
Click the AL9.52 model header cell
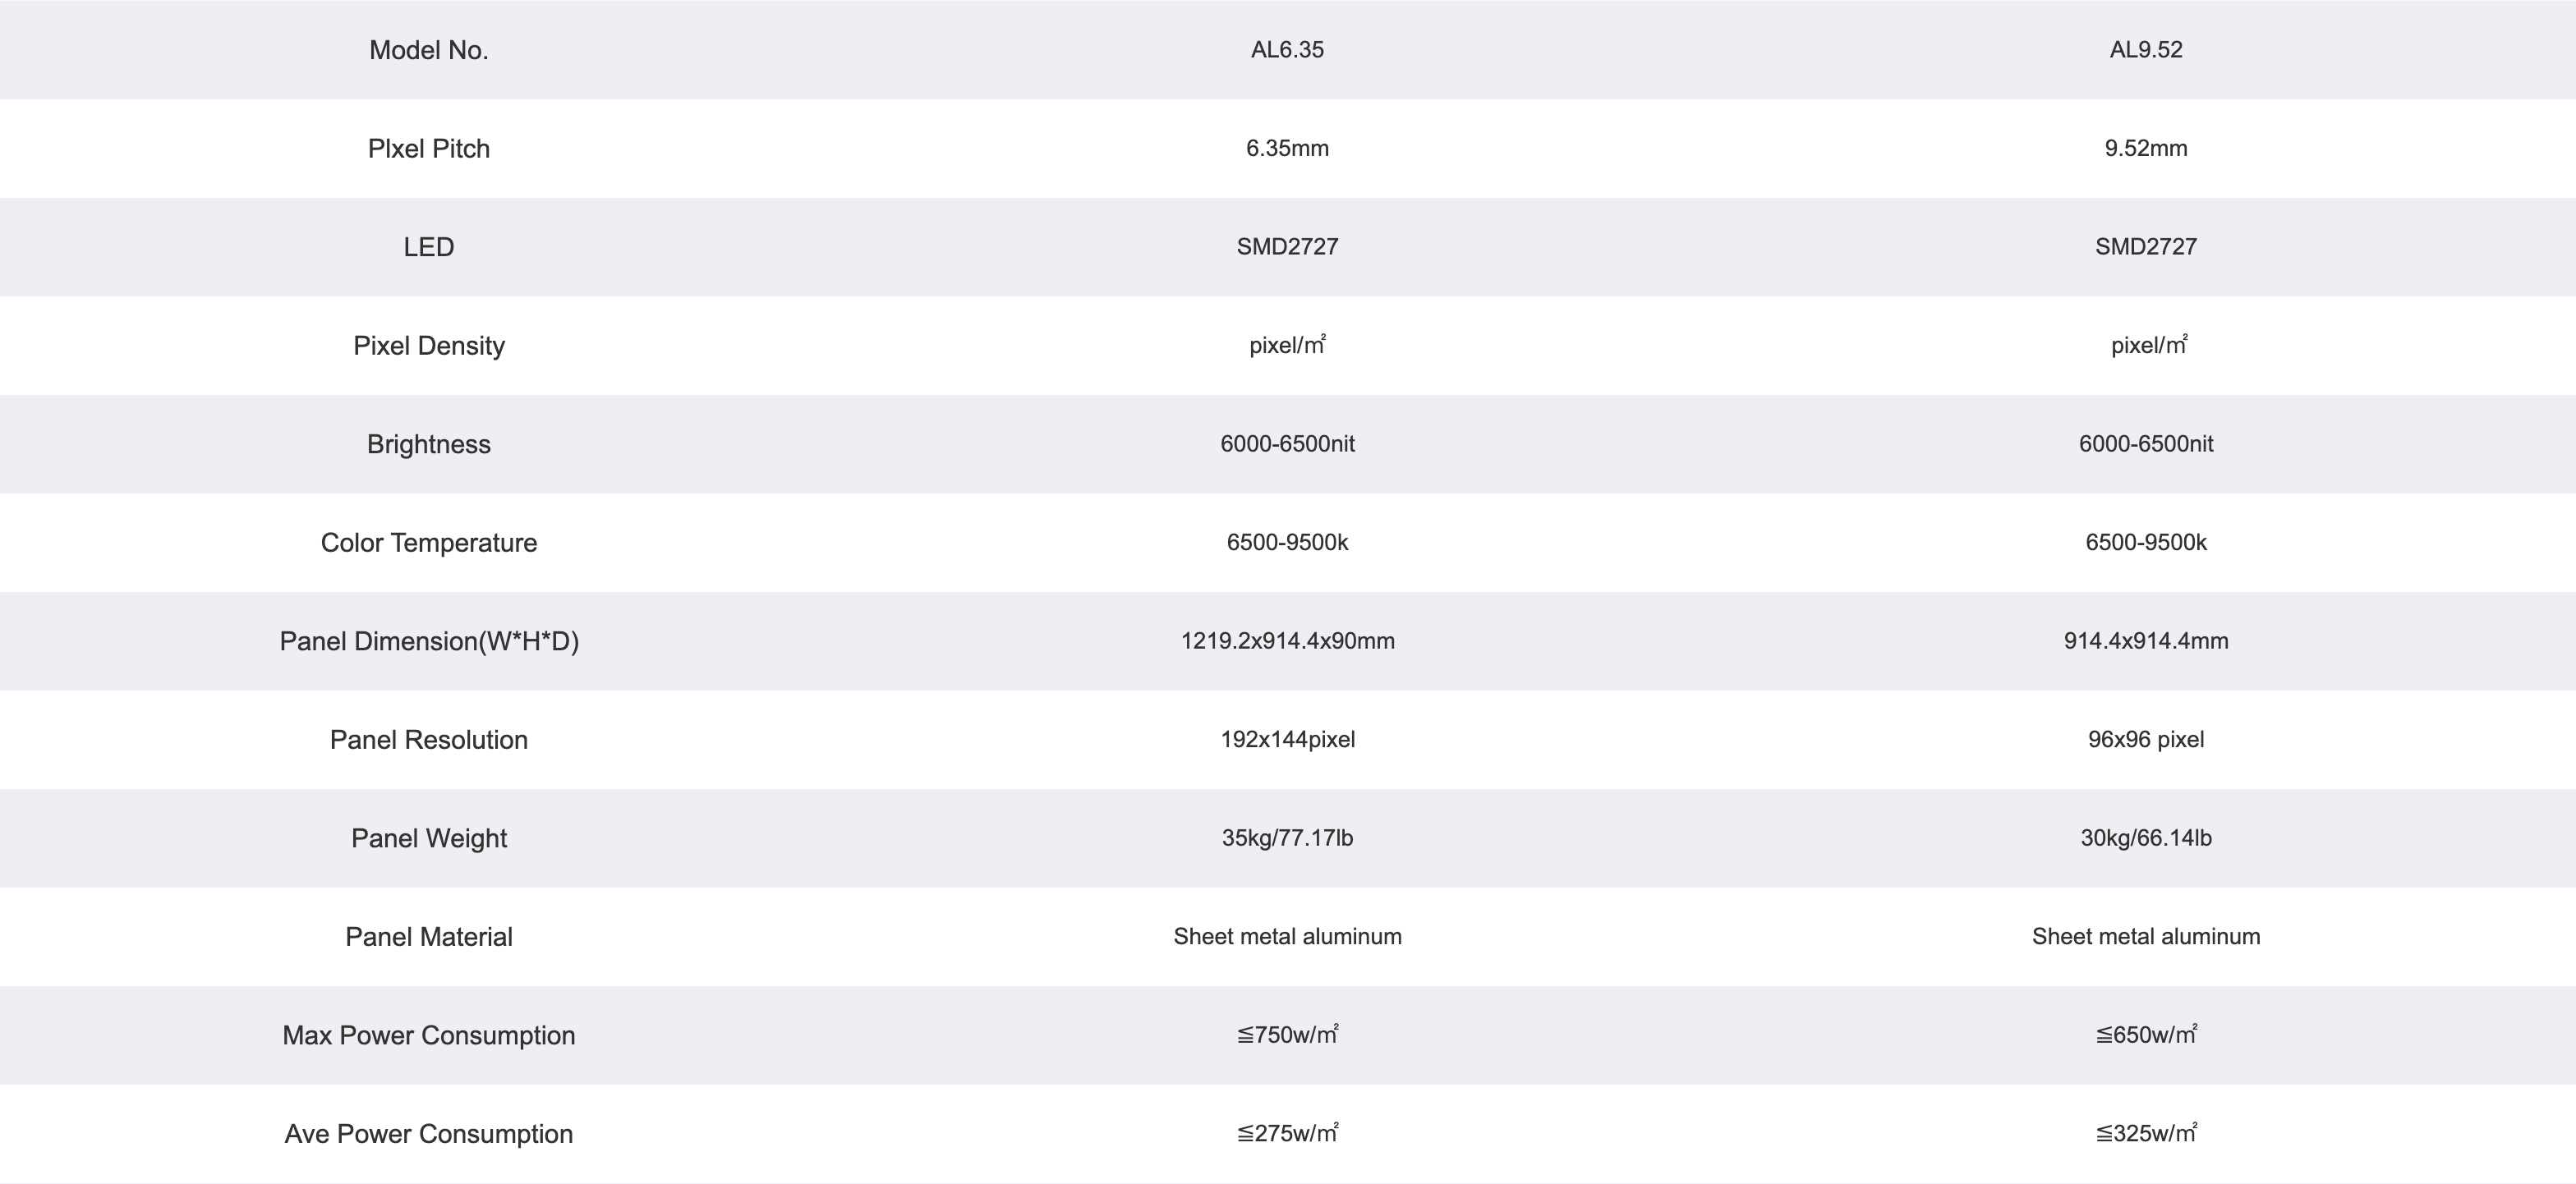point(2146,50)
